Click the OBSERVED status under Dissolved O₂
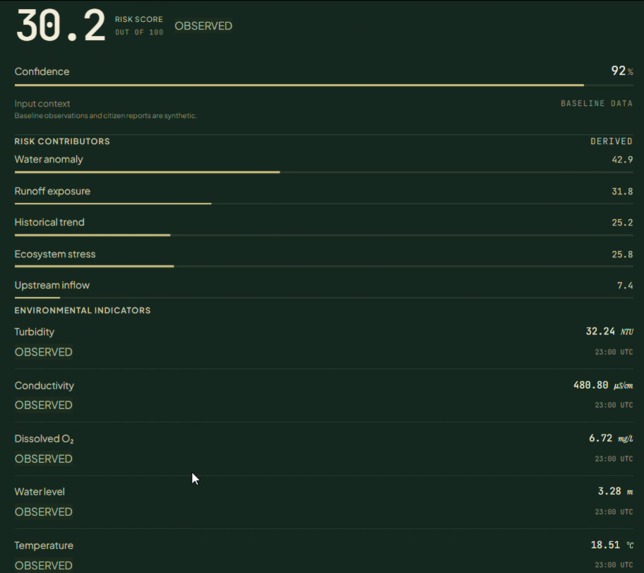Image resolution: width=644 pixels, height=573 pixels. click(43, 459)
